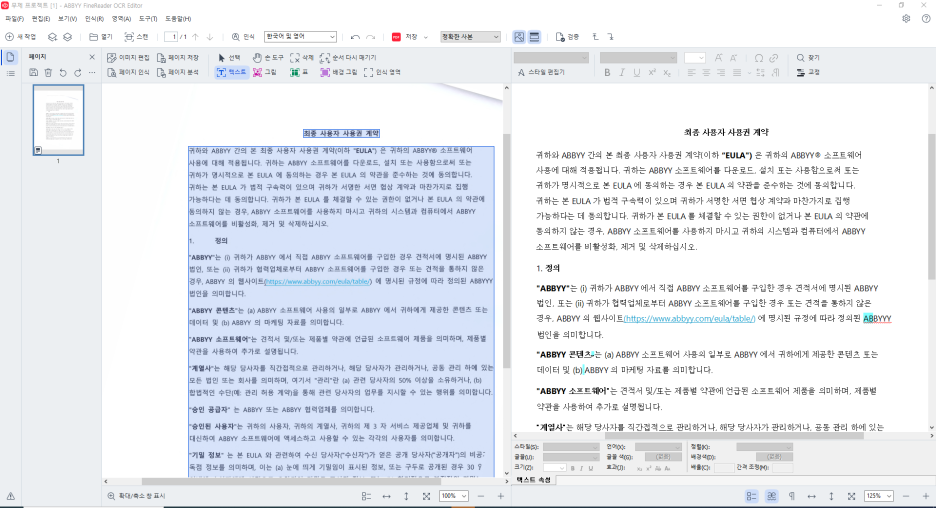936x508 pixels.
Task: Rotate page right in Pages panel
Action: pyautogui.click(x=78, y=73)
